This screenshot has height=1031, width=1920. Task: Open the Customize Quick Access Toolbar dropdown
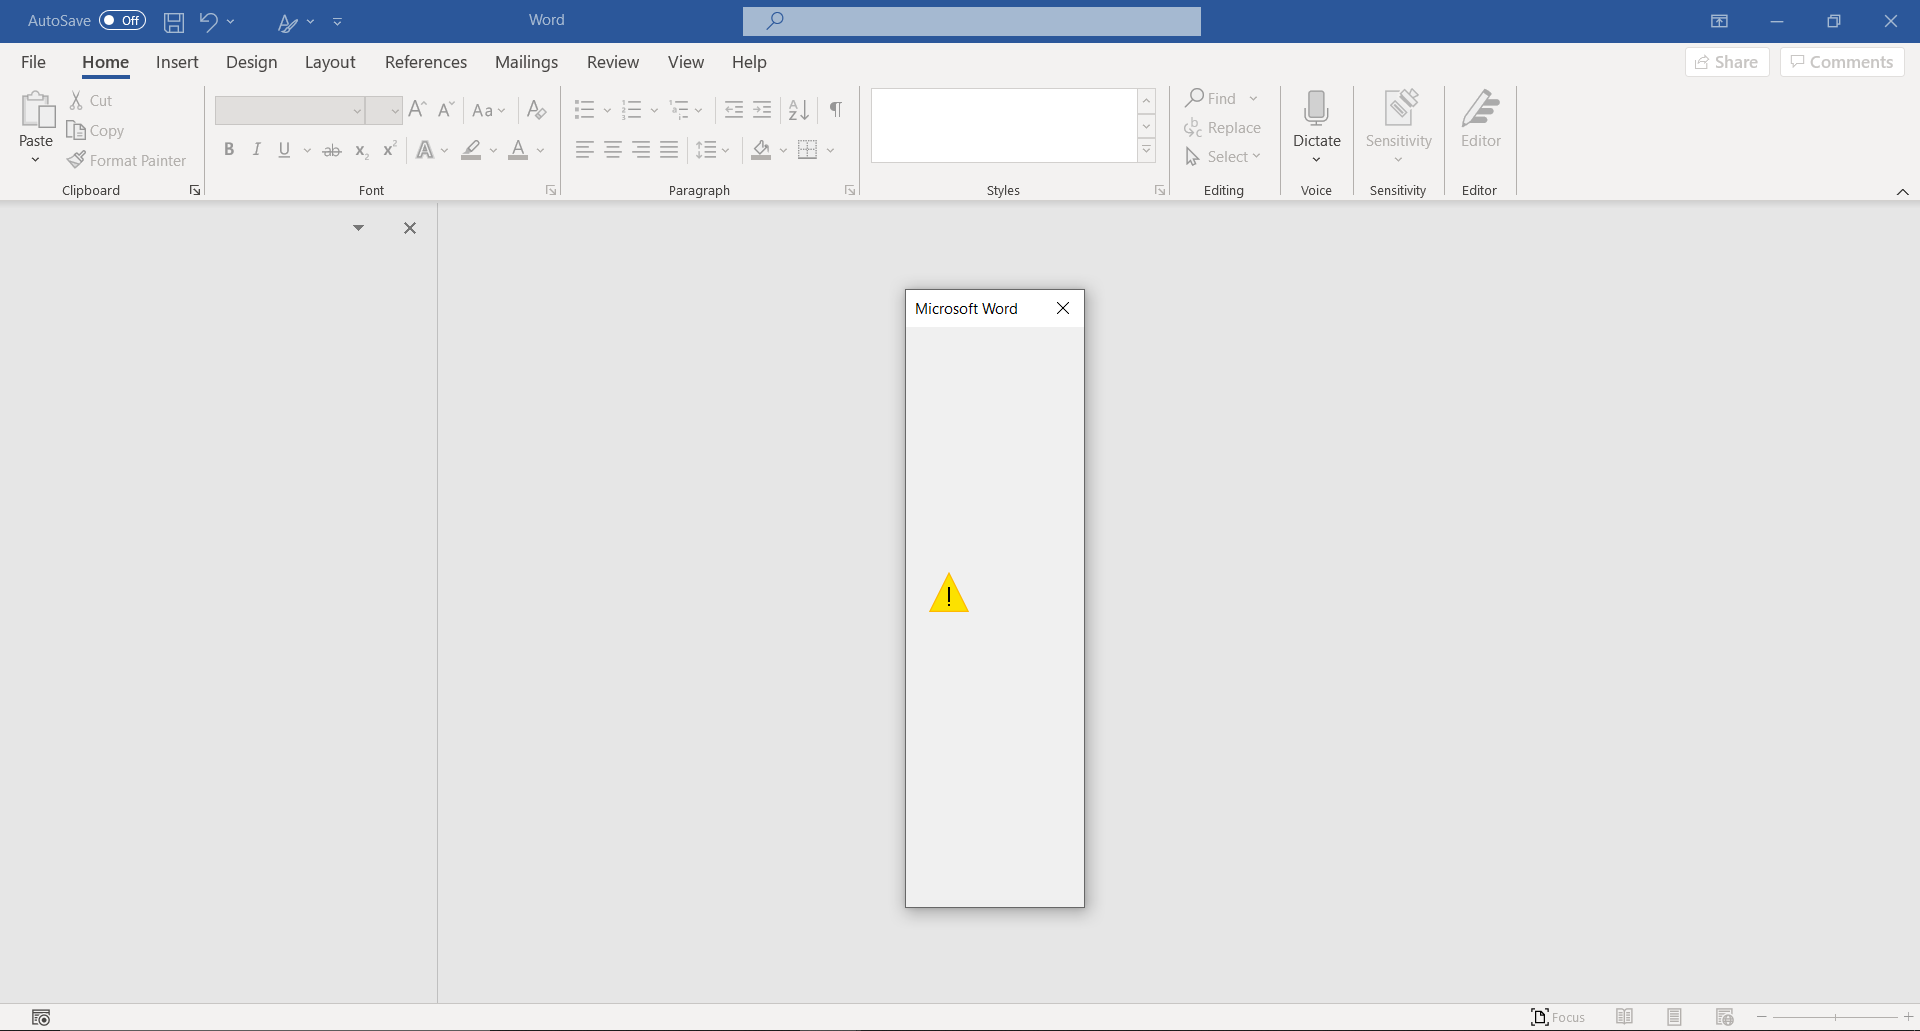338,22
